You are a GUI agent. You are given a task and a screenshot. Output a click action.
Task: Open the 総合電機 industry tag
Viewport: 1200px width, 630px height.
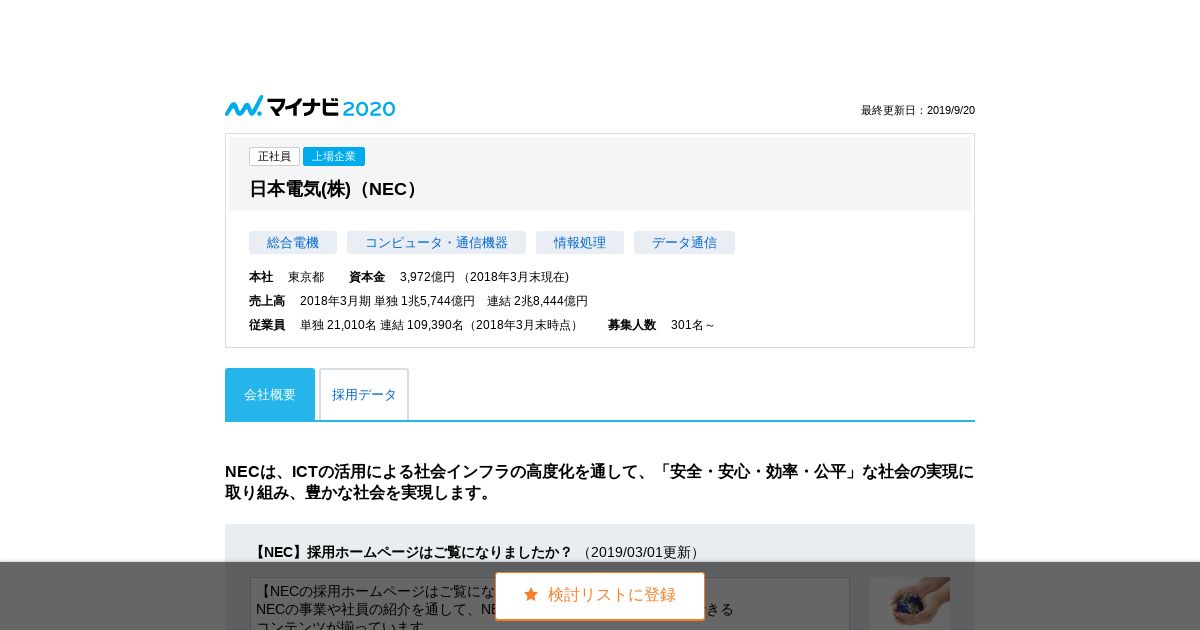[293, 243]
